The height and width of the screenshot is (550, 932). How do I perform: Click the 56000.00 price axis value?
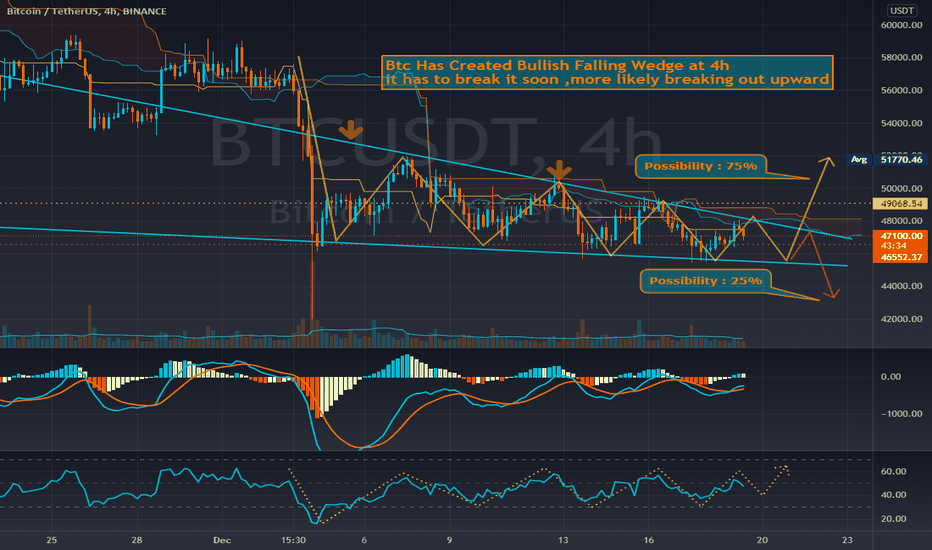[x=901, y=90]
